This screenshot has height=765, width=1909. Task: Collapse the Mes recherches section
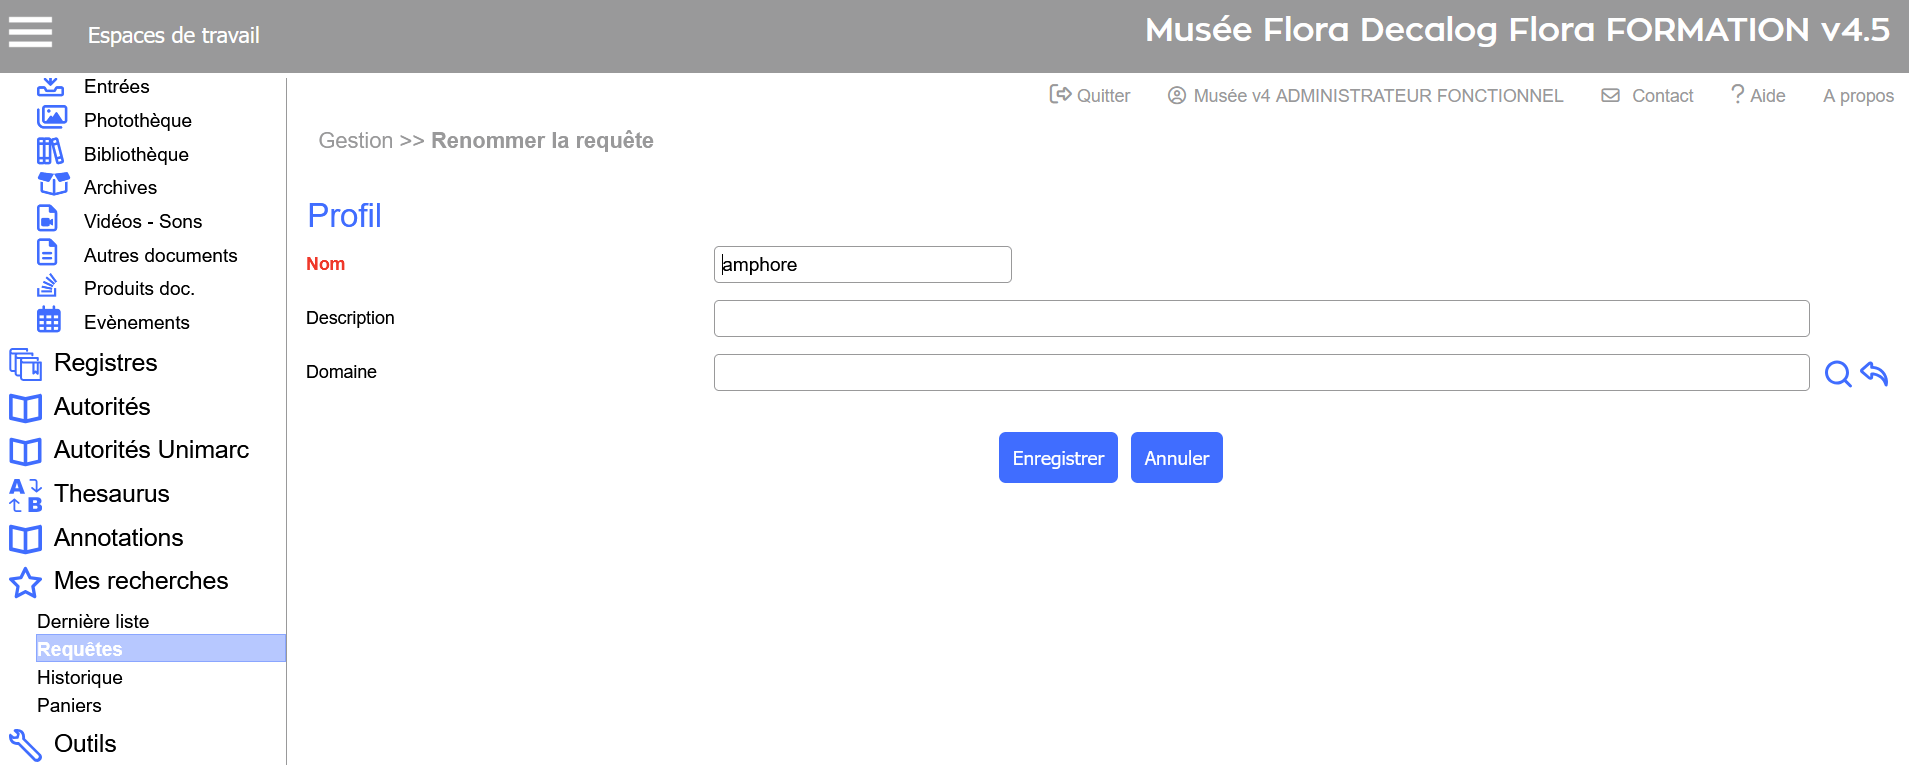pos(140,581)
